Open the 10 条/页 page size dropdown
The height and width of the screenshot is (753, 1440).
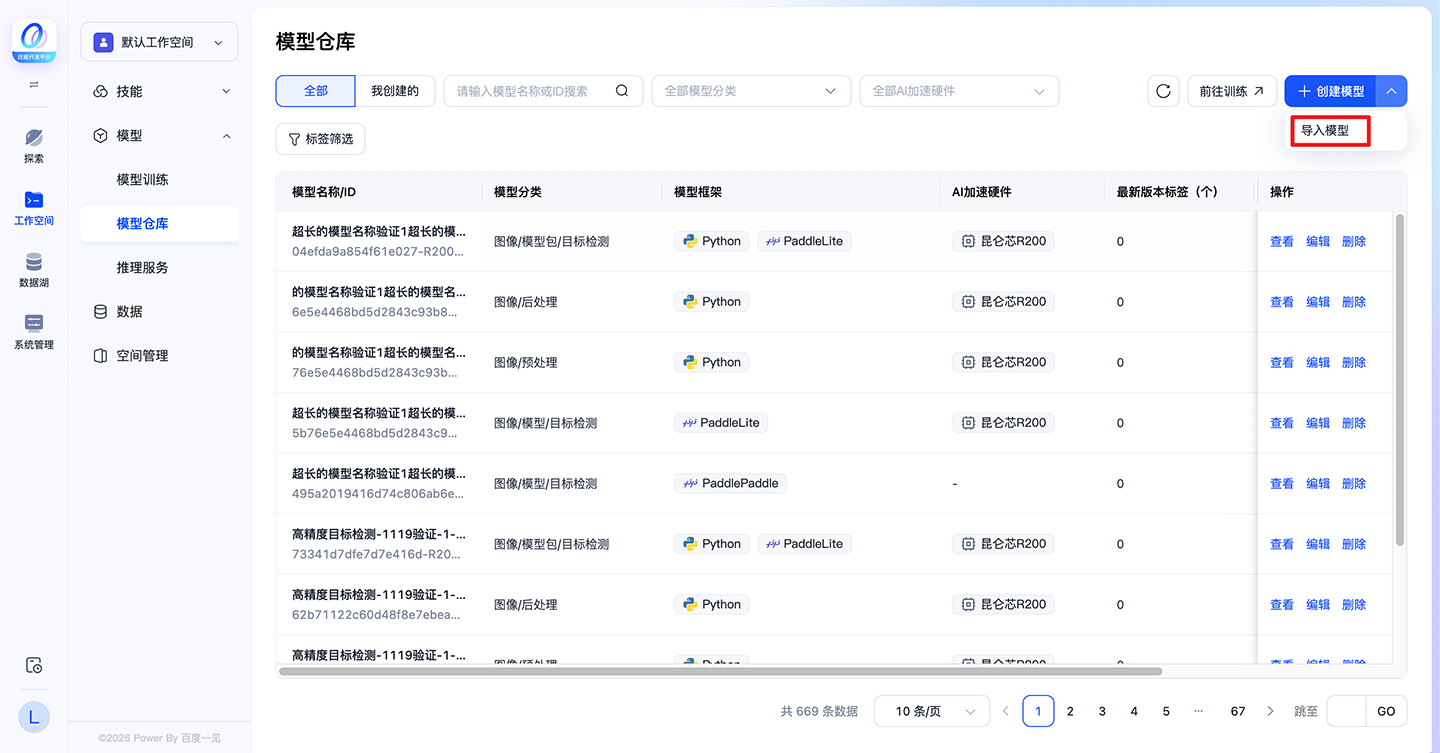click(932, 711)
